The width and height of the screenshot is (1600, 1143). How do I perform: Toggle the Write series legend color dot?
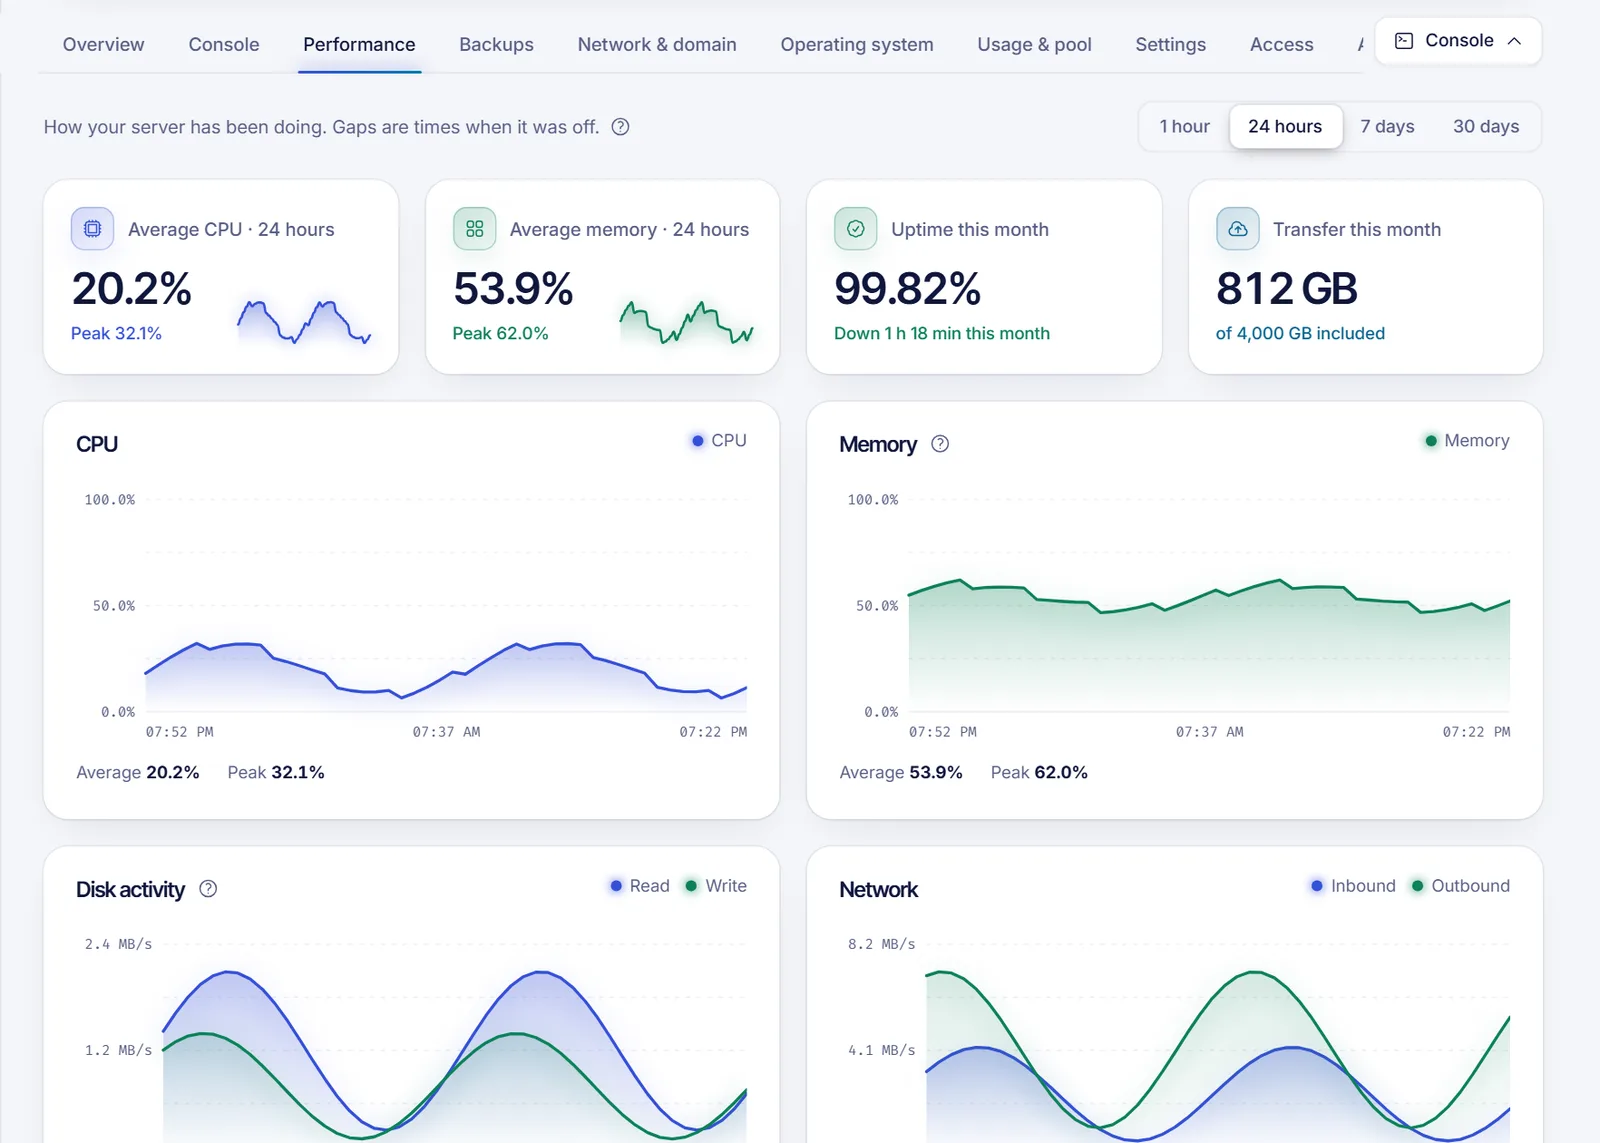click(691, 886)
